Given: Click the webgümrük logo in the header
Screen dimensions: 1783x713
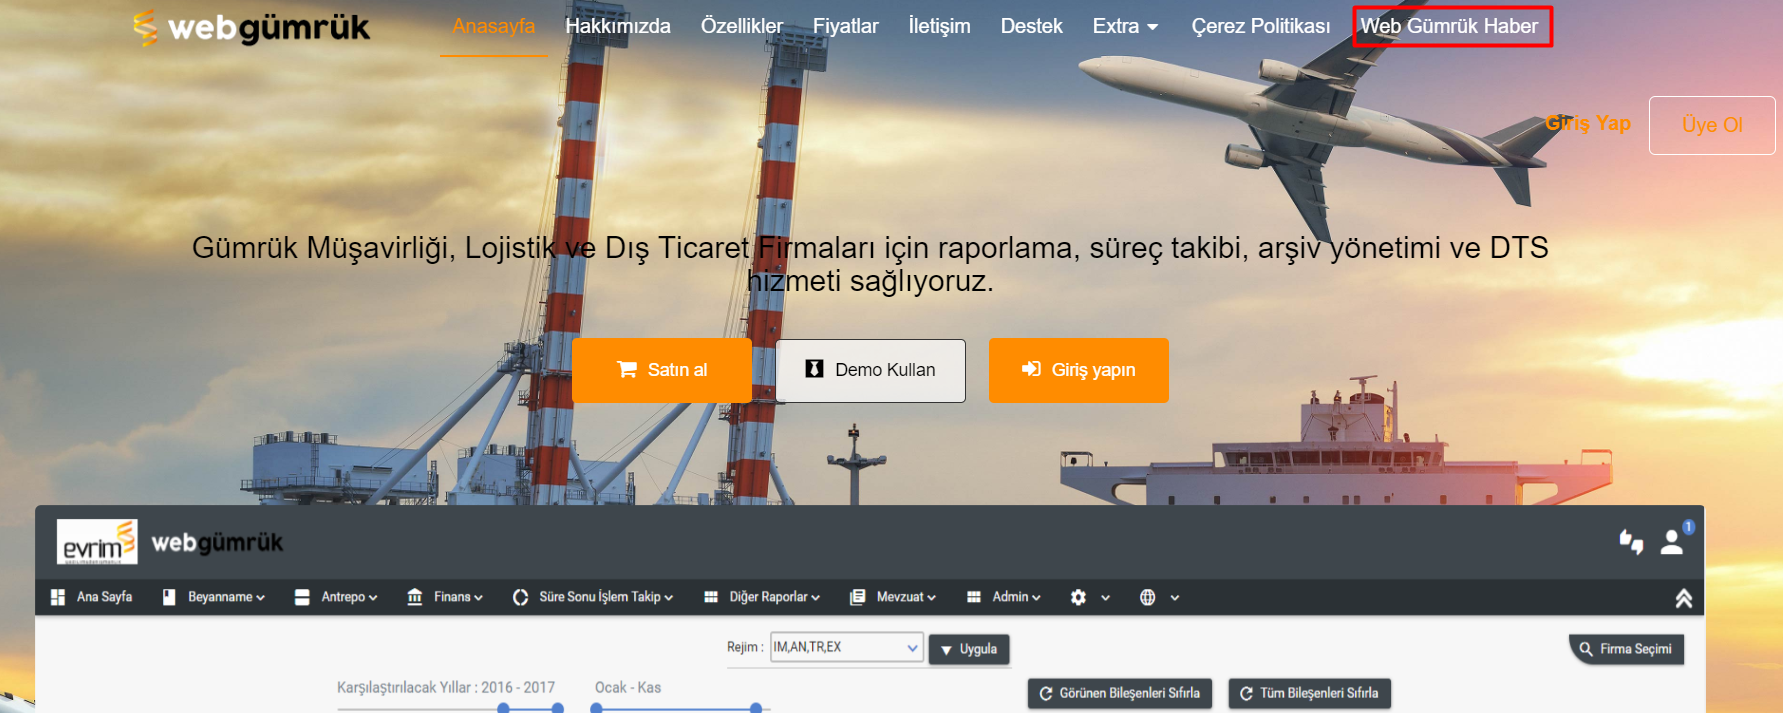Looking at the screenshot, I should (x=251, y=27).
